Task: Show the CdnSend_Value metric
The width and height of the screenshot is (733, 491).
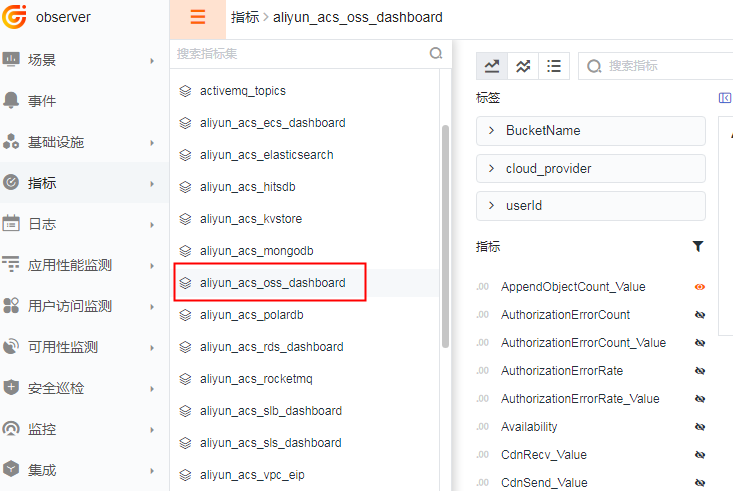Action: coord(700,483)
